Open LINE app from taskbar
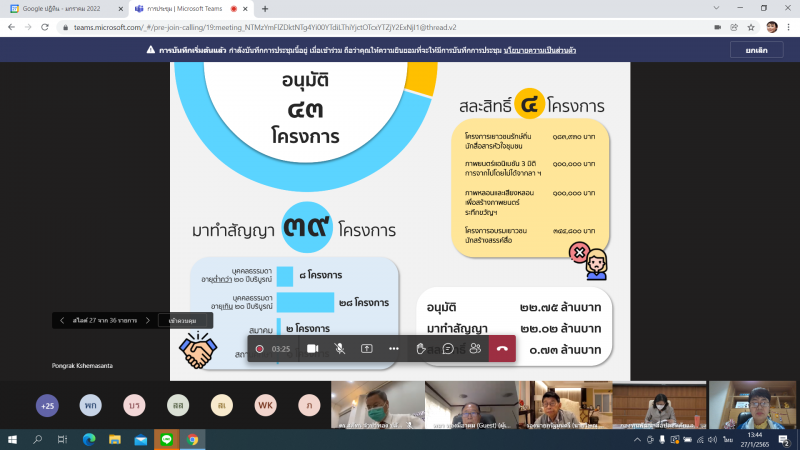Image resolution: width=800 pixels, height=450 pixels. (x=166, y=439)
